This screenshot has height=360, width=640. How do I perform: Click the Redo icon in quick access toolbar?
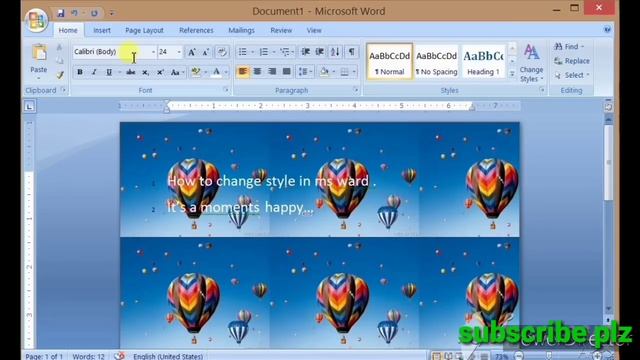(x=94, y=13)
